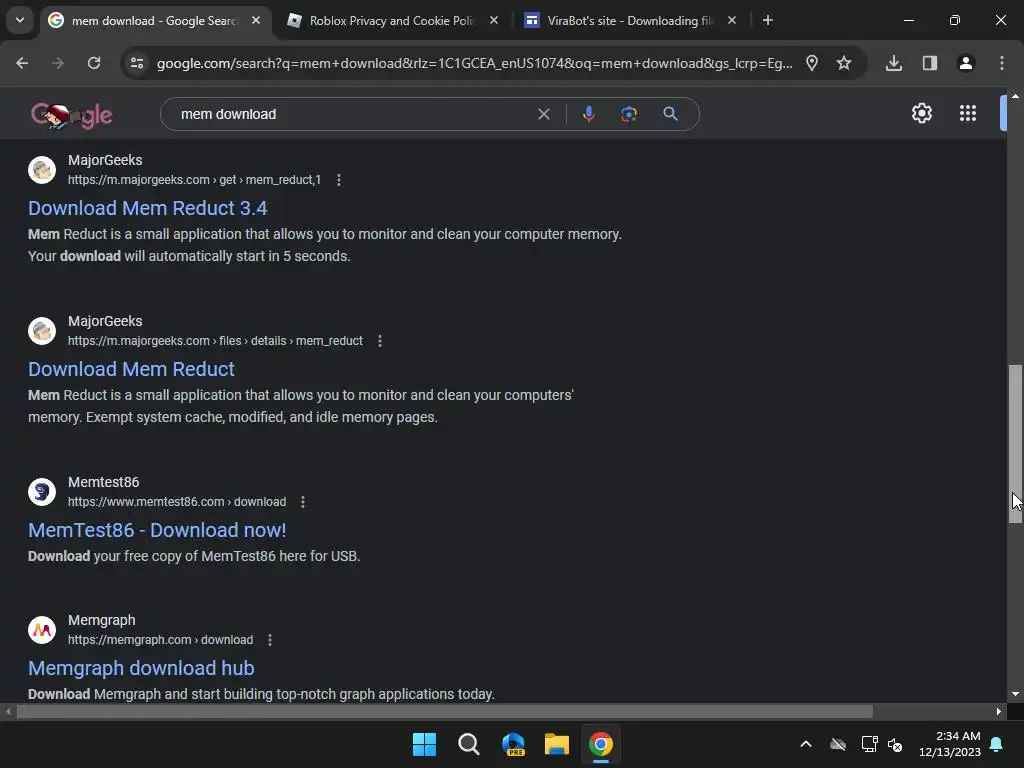Screen dimensions: 1024x768
Task: View site information icon in address bar
Action: [x=137, y=63]
